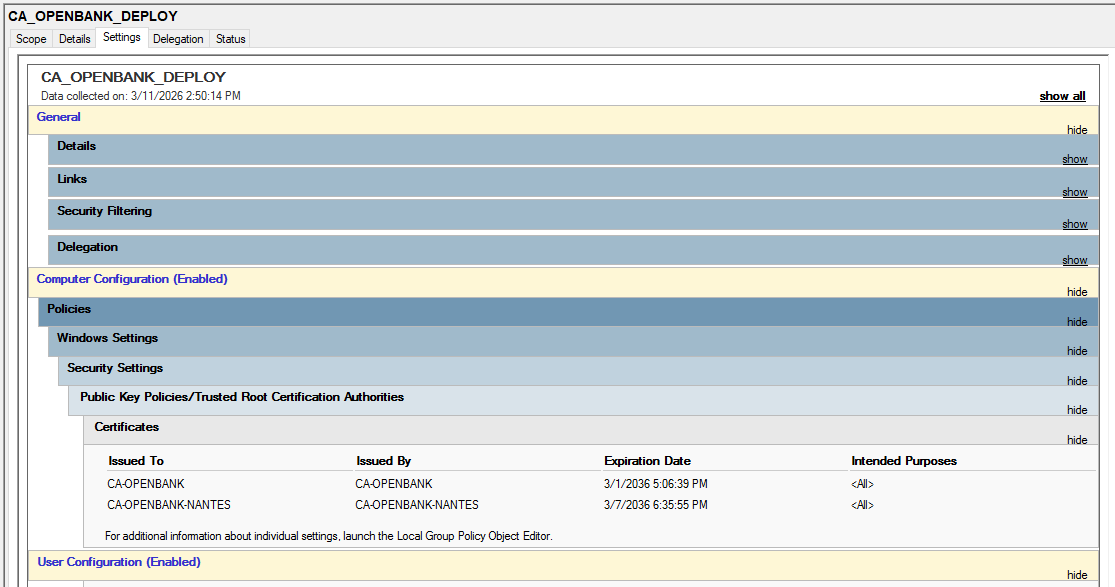
Task: Click the CA_OPENBANK_DEPLOY pane title above tabs
Action: 93,16
